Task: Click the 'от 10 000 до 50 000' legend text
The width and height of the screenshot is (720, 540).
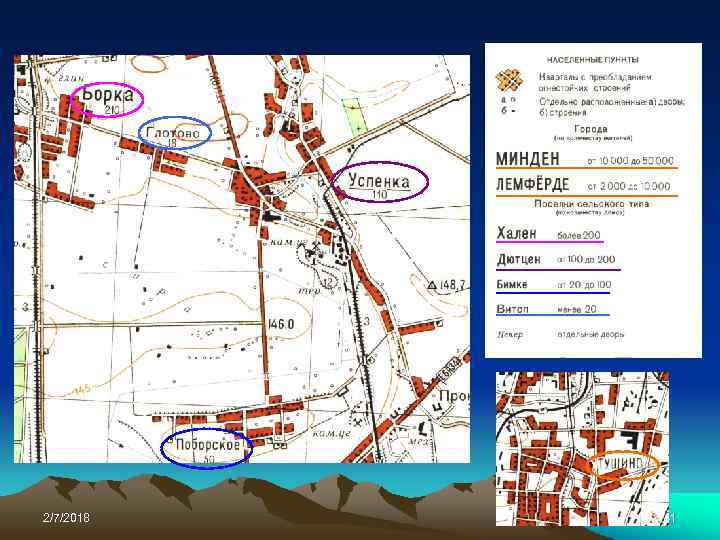Action: tap(630, 161)
